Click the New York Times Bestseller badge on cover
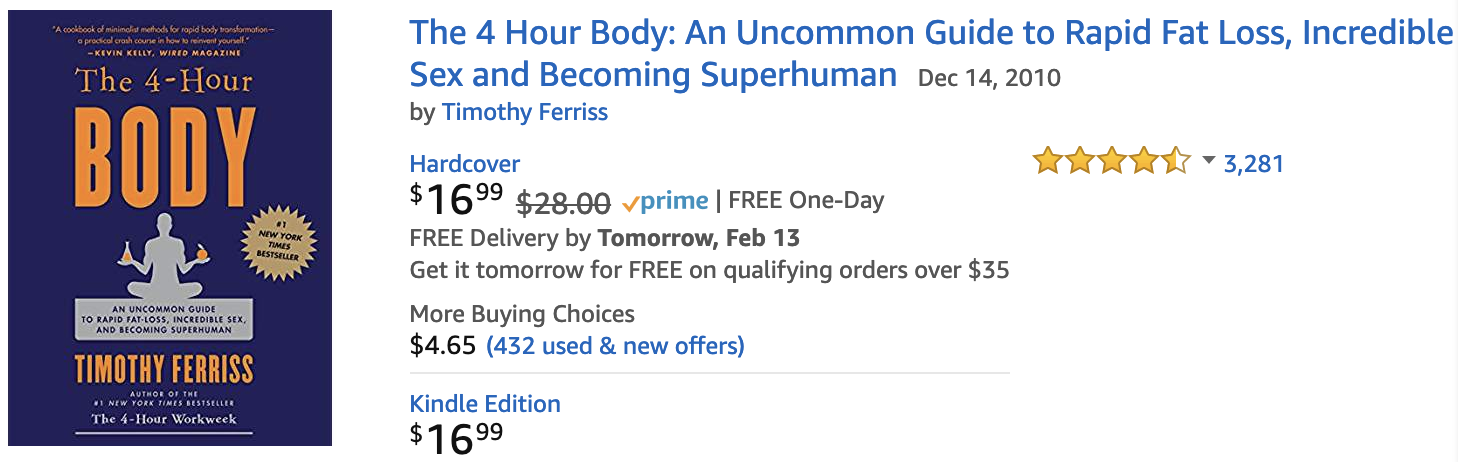The width and height of the screenshot is (1458, 462). pyautogui.click(x=273, y=241)
